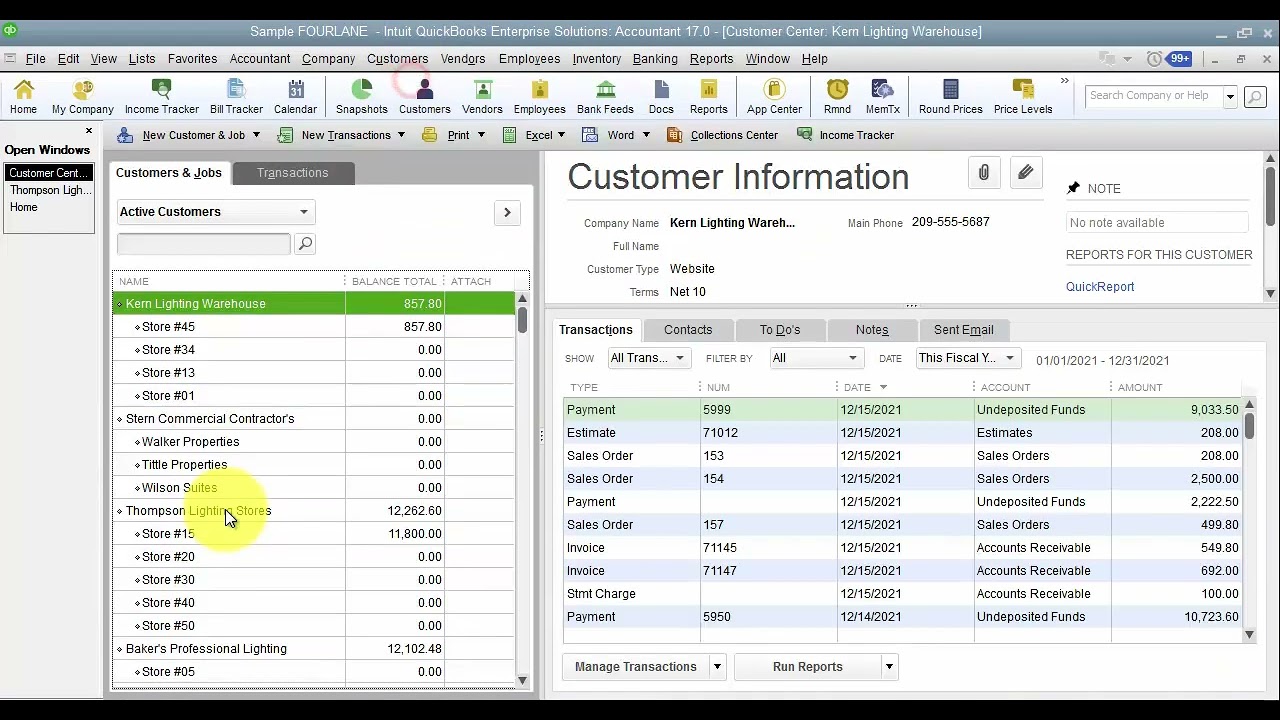This screenshot has width=1280, height=720.
Task: Click customer list vertical scrollbar thumb
Action: pos(522,320)
